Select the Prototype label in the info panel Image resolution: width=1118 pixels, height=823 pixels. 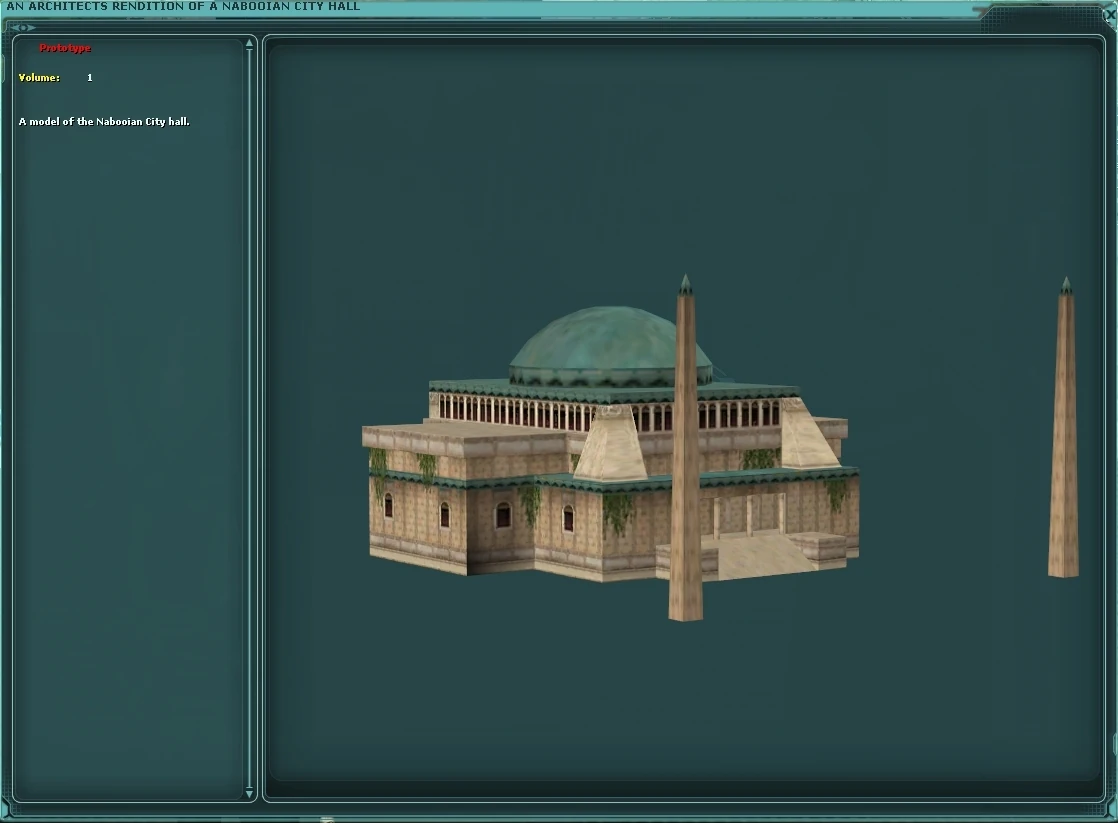coord(64,47)
